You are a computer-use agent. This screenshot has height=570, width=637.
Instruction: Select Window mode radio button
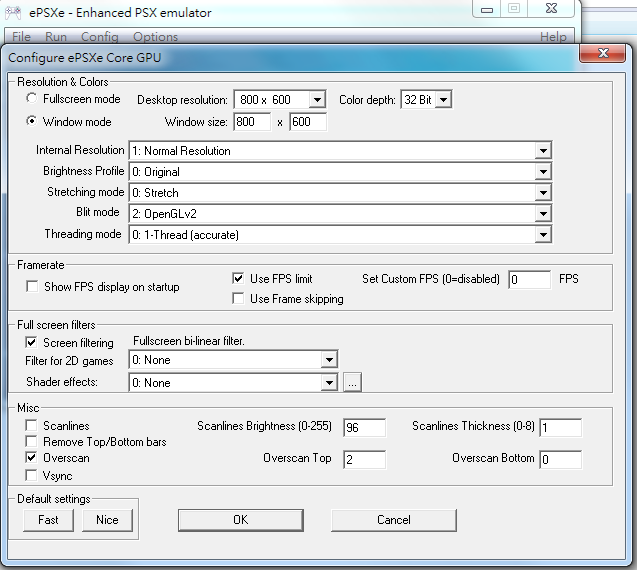pyautogui.click(x=31, y=121)
